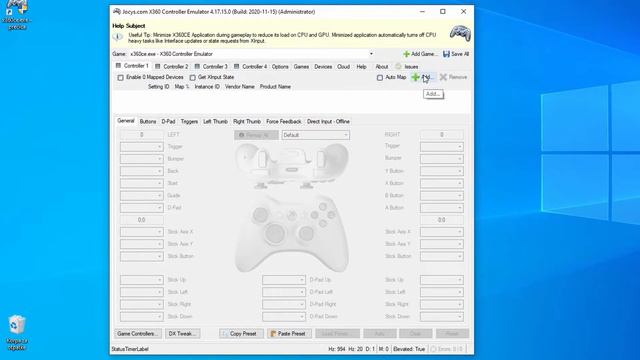Screen dimensions: 640x360
Task: Click the Vendor Name column header
Action: pos(240,87)
